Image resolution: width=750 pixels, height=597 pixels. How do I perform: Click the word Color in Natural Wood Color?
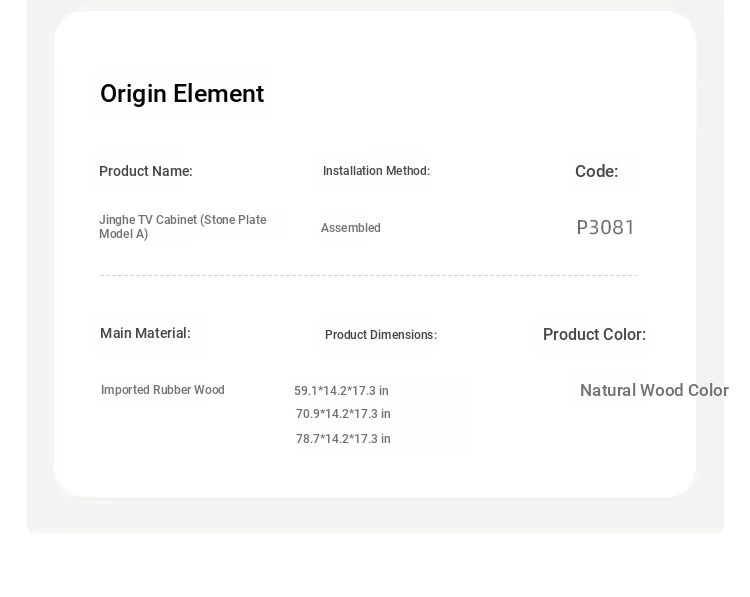coord(708,390)
